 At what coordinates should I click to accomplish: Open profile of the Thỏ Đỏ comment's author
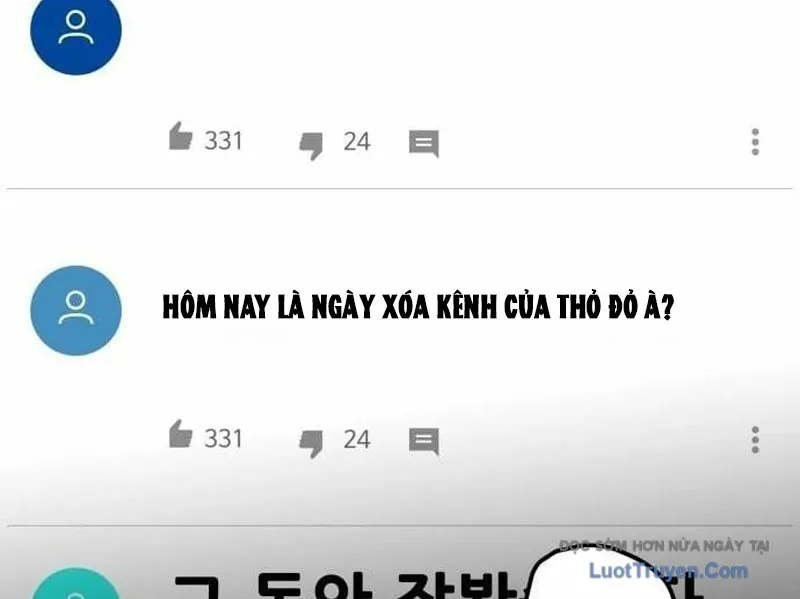(x=76, y=310)
